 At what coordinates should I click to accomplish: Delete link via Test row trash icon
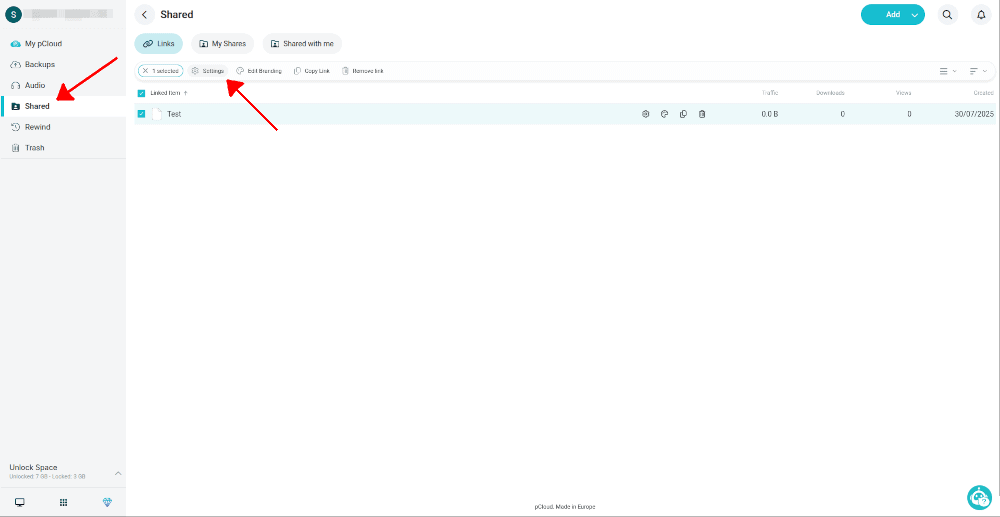(702, 114)
